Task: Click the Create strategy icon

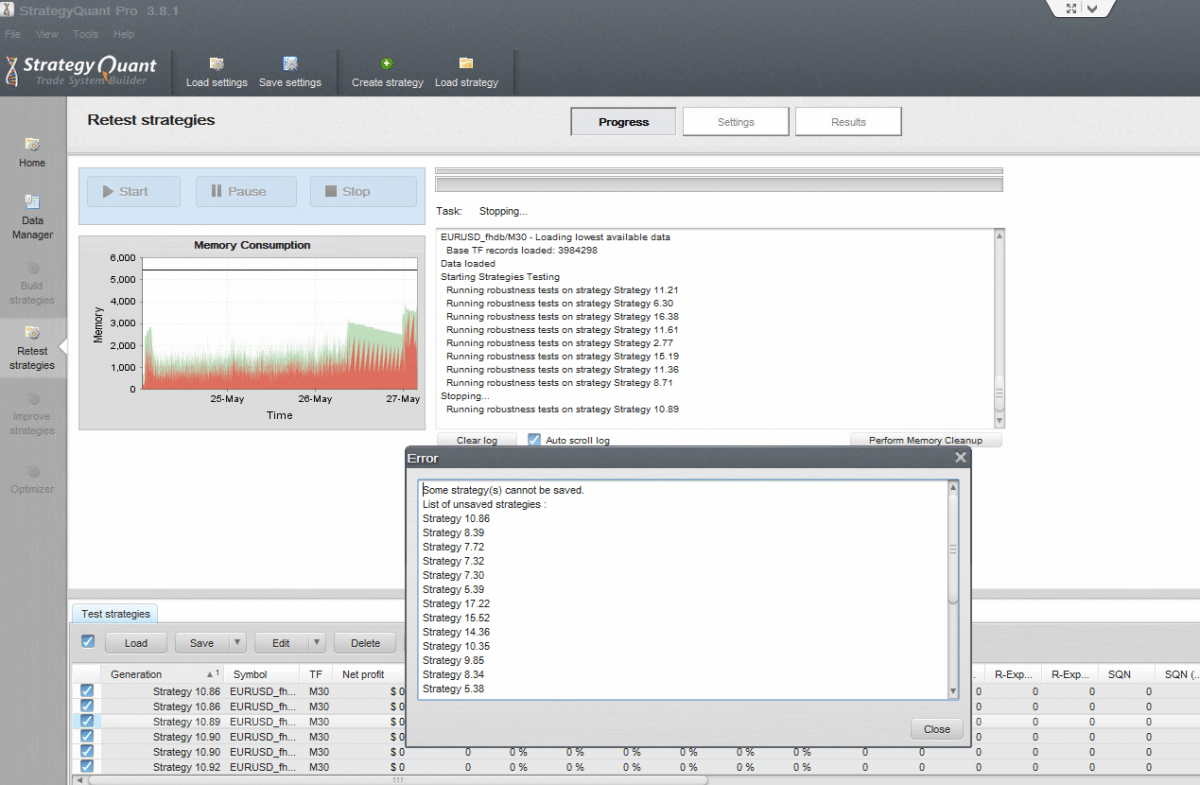Action: point(387,63)
